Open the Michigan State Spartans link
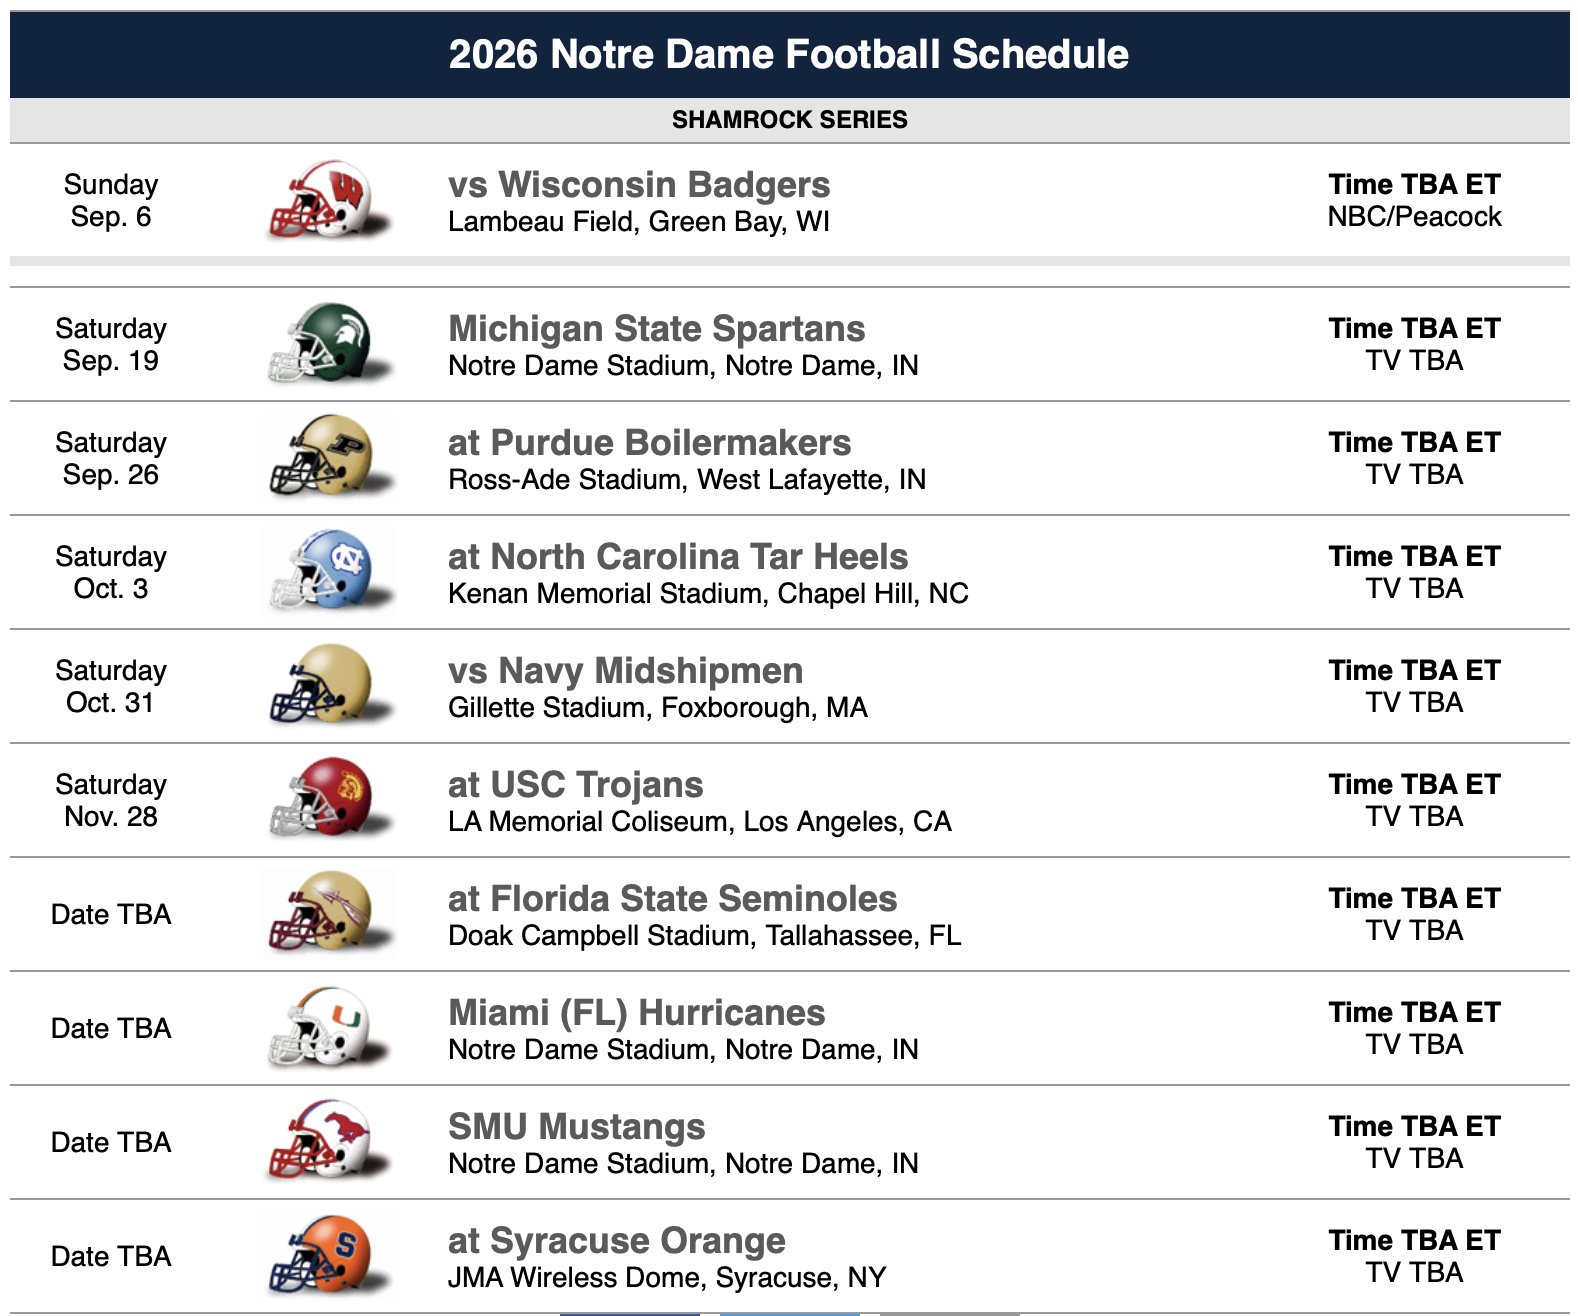 (x=656, y=329)
